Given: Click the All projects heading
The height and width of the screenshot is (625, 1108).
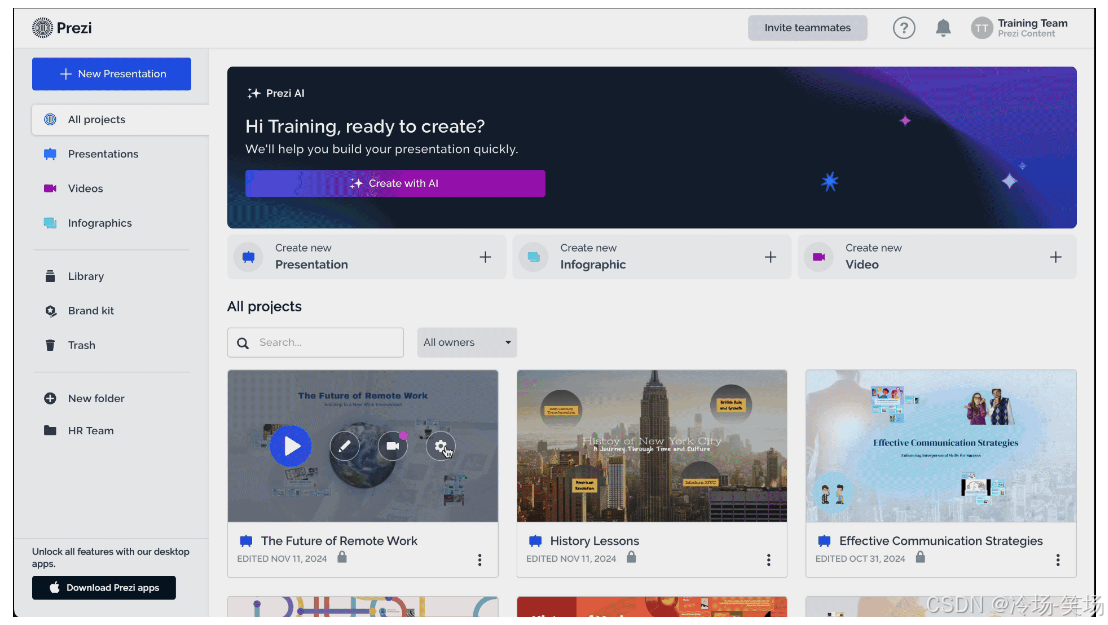Looking at the screenshot, I should (264, 306).
